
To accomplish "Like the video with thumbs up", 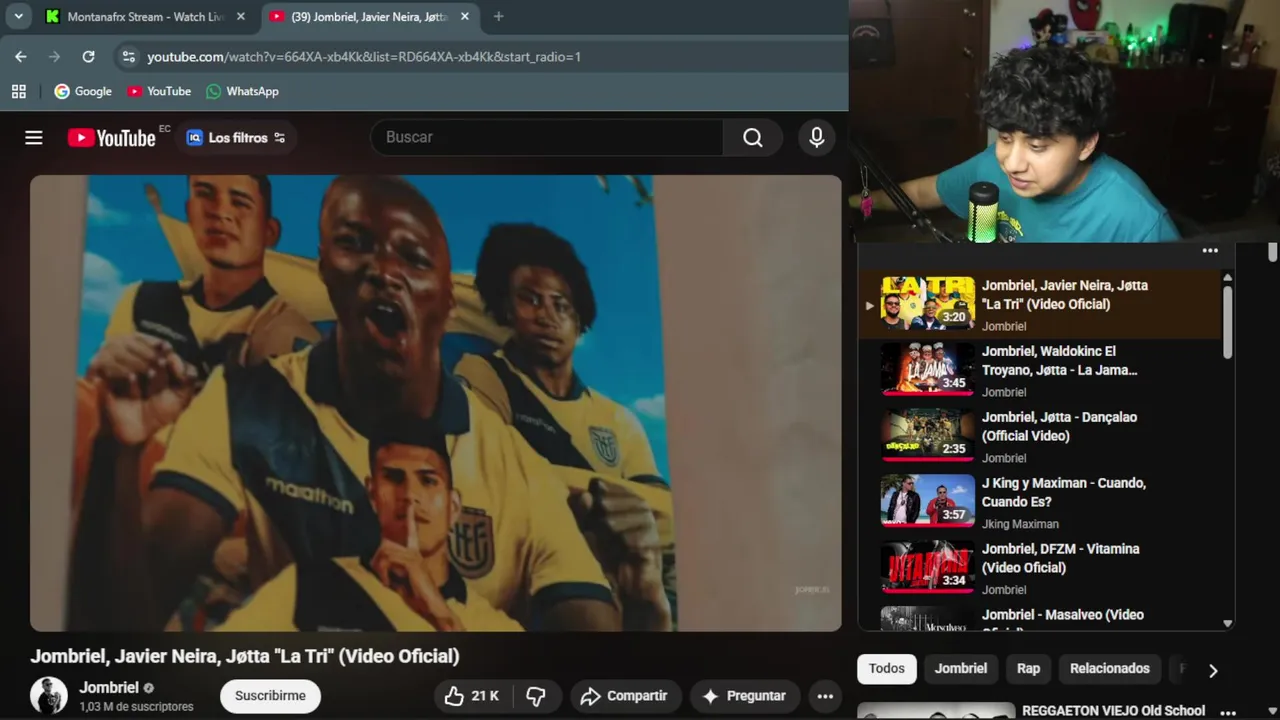I will [x=471, y=696].
